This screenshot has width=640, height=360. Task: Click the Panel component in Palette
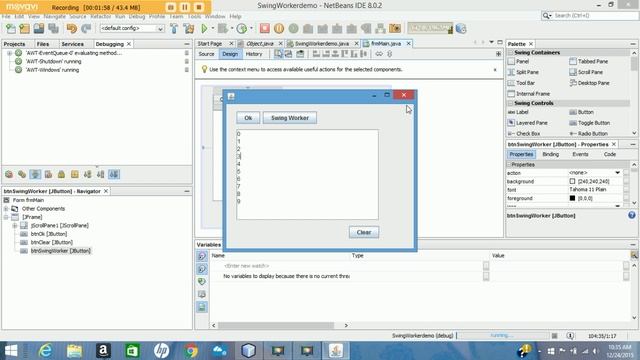[518, 61]
